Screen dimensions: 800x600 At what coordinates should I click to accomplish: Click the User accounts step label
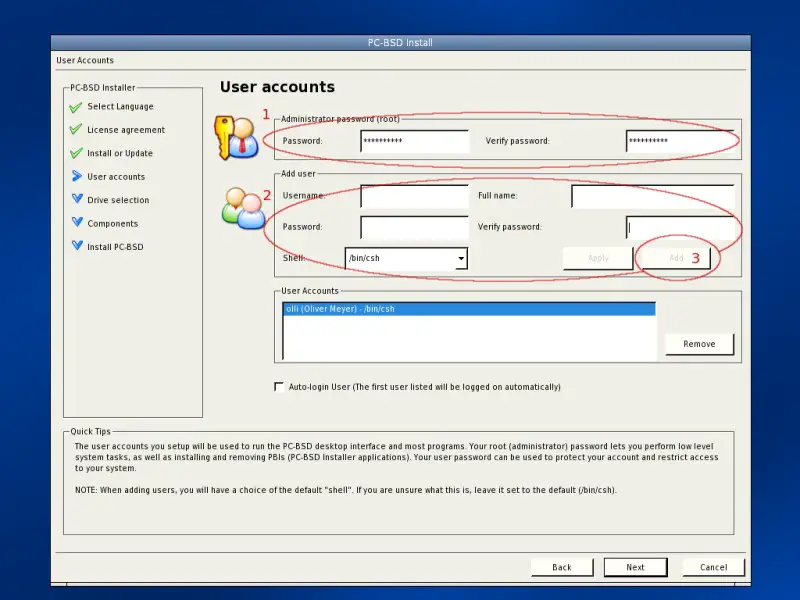[x=116, y=177]
